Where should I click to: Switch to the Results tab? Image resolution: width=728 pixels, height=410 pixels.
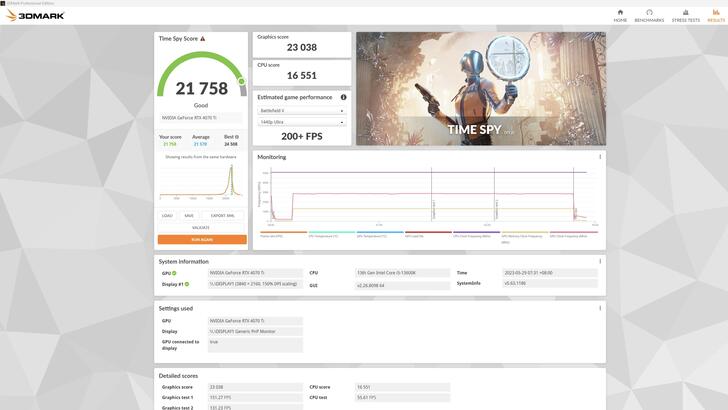716,15
